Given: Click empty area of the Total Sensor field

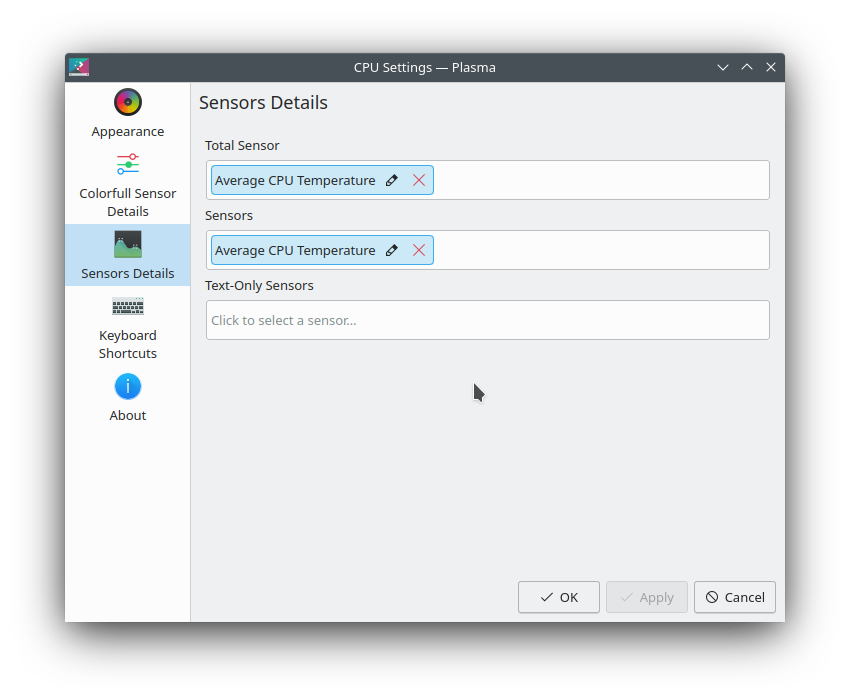Looking at the screenshot, I should [x=600, y=181].
